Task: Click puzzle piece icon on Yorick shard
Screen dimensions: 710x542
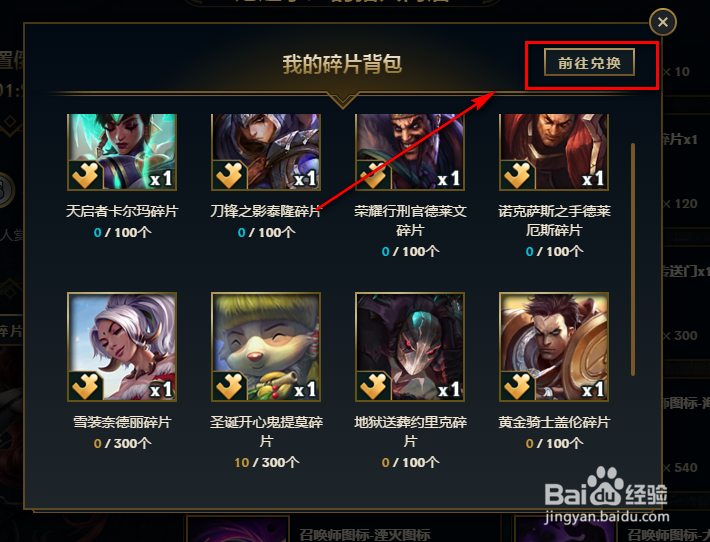Action: pos(373,386)
